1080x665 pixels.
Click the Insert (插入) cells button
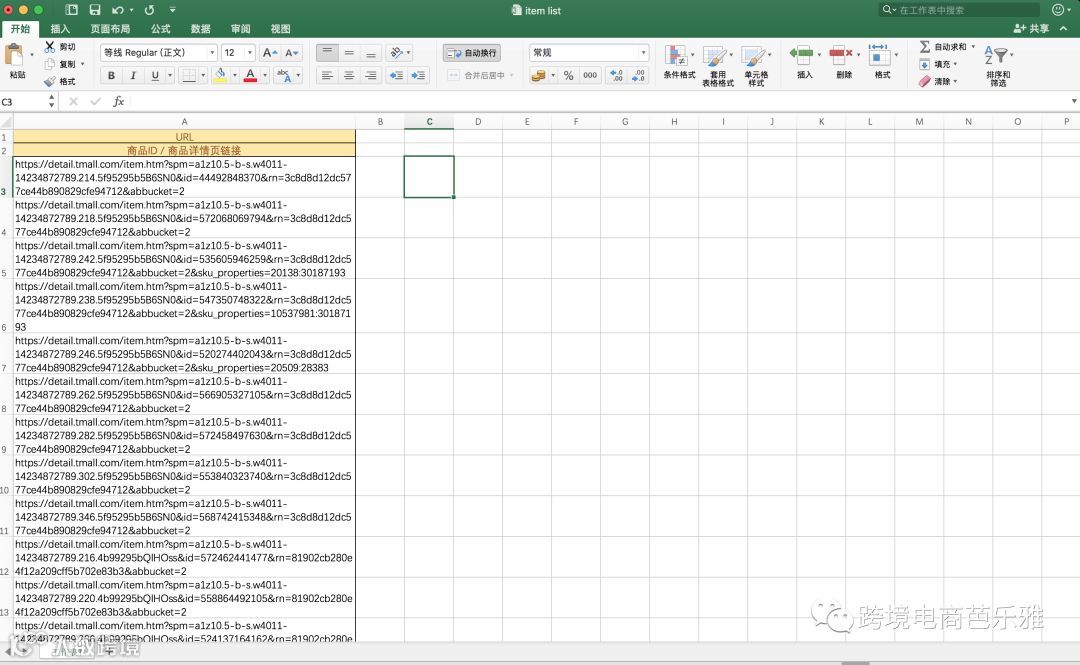pos(804,62)
